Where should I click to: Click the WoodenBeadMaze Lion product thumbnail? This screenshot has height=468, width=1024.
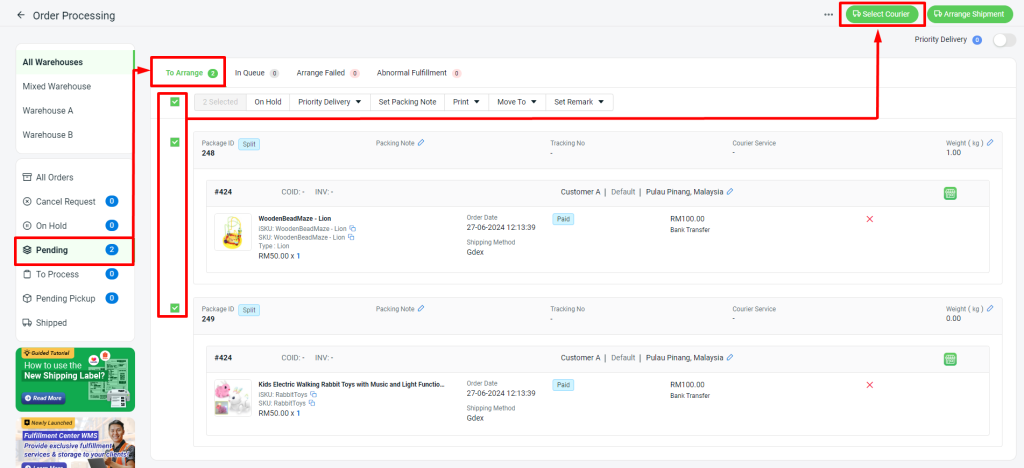pyautogui.click(x=233, y=232)
